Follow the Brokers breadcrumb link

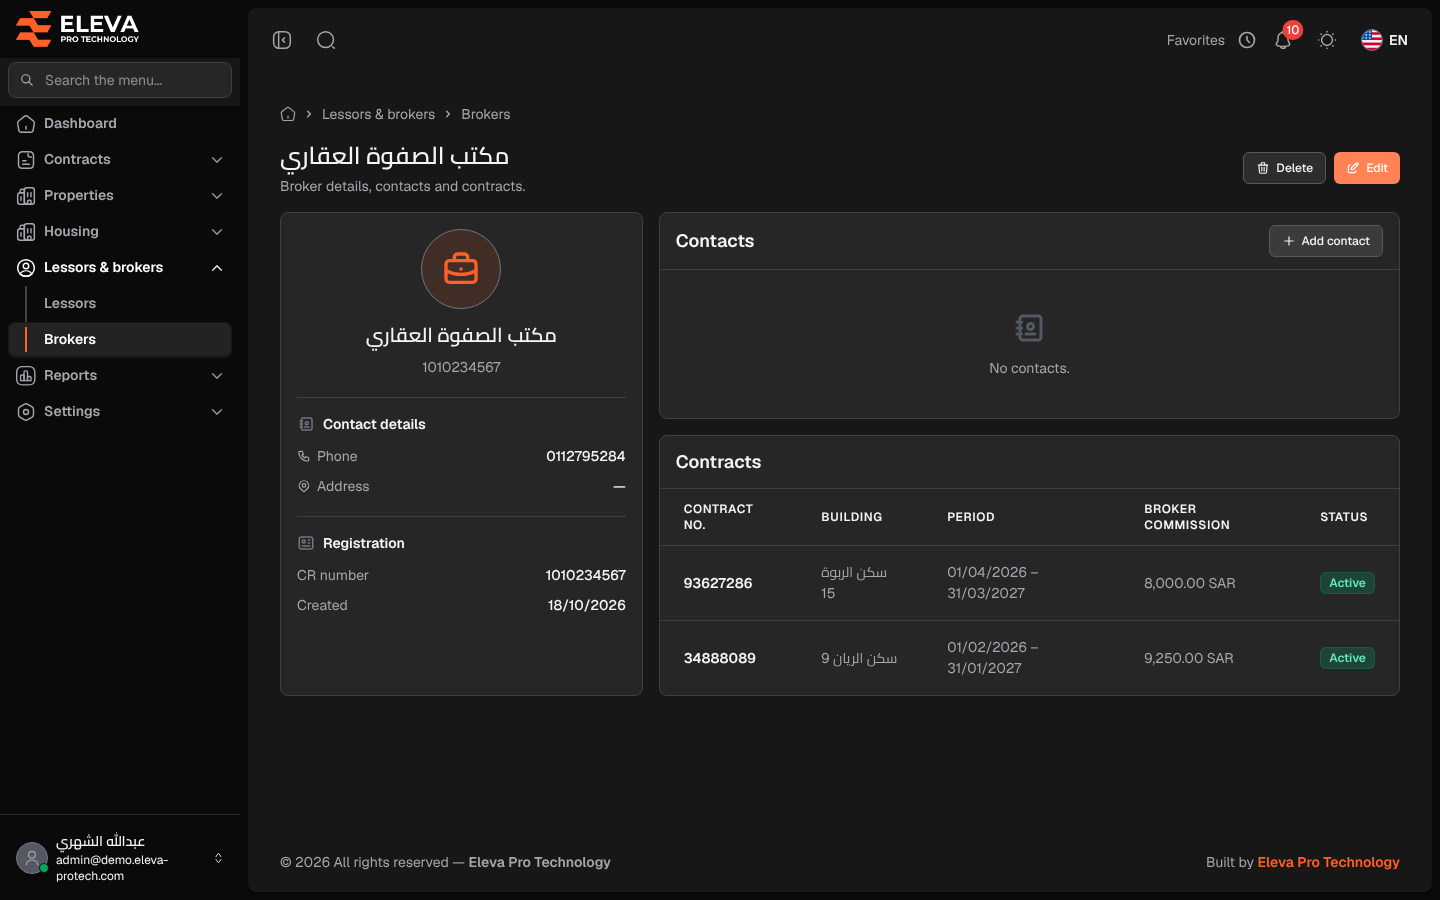point(486,114)
